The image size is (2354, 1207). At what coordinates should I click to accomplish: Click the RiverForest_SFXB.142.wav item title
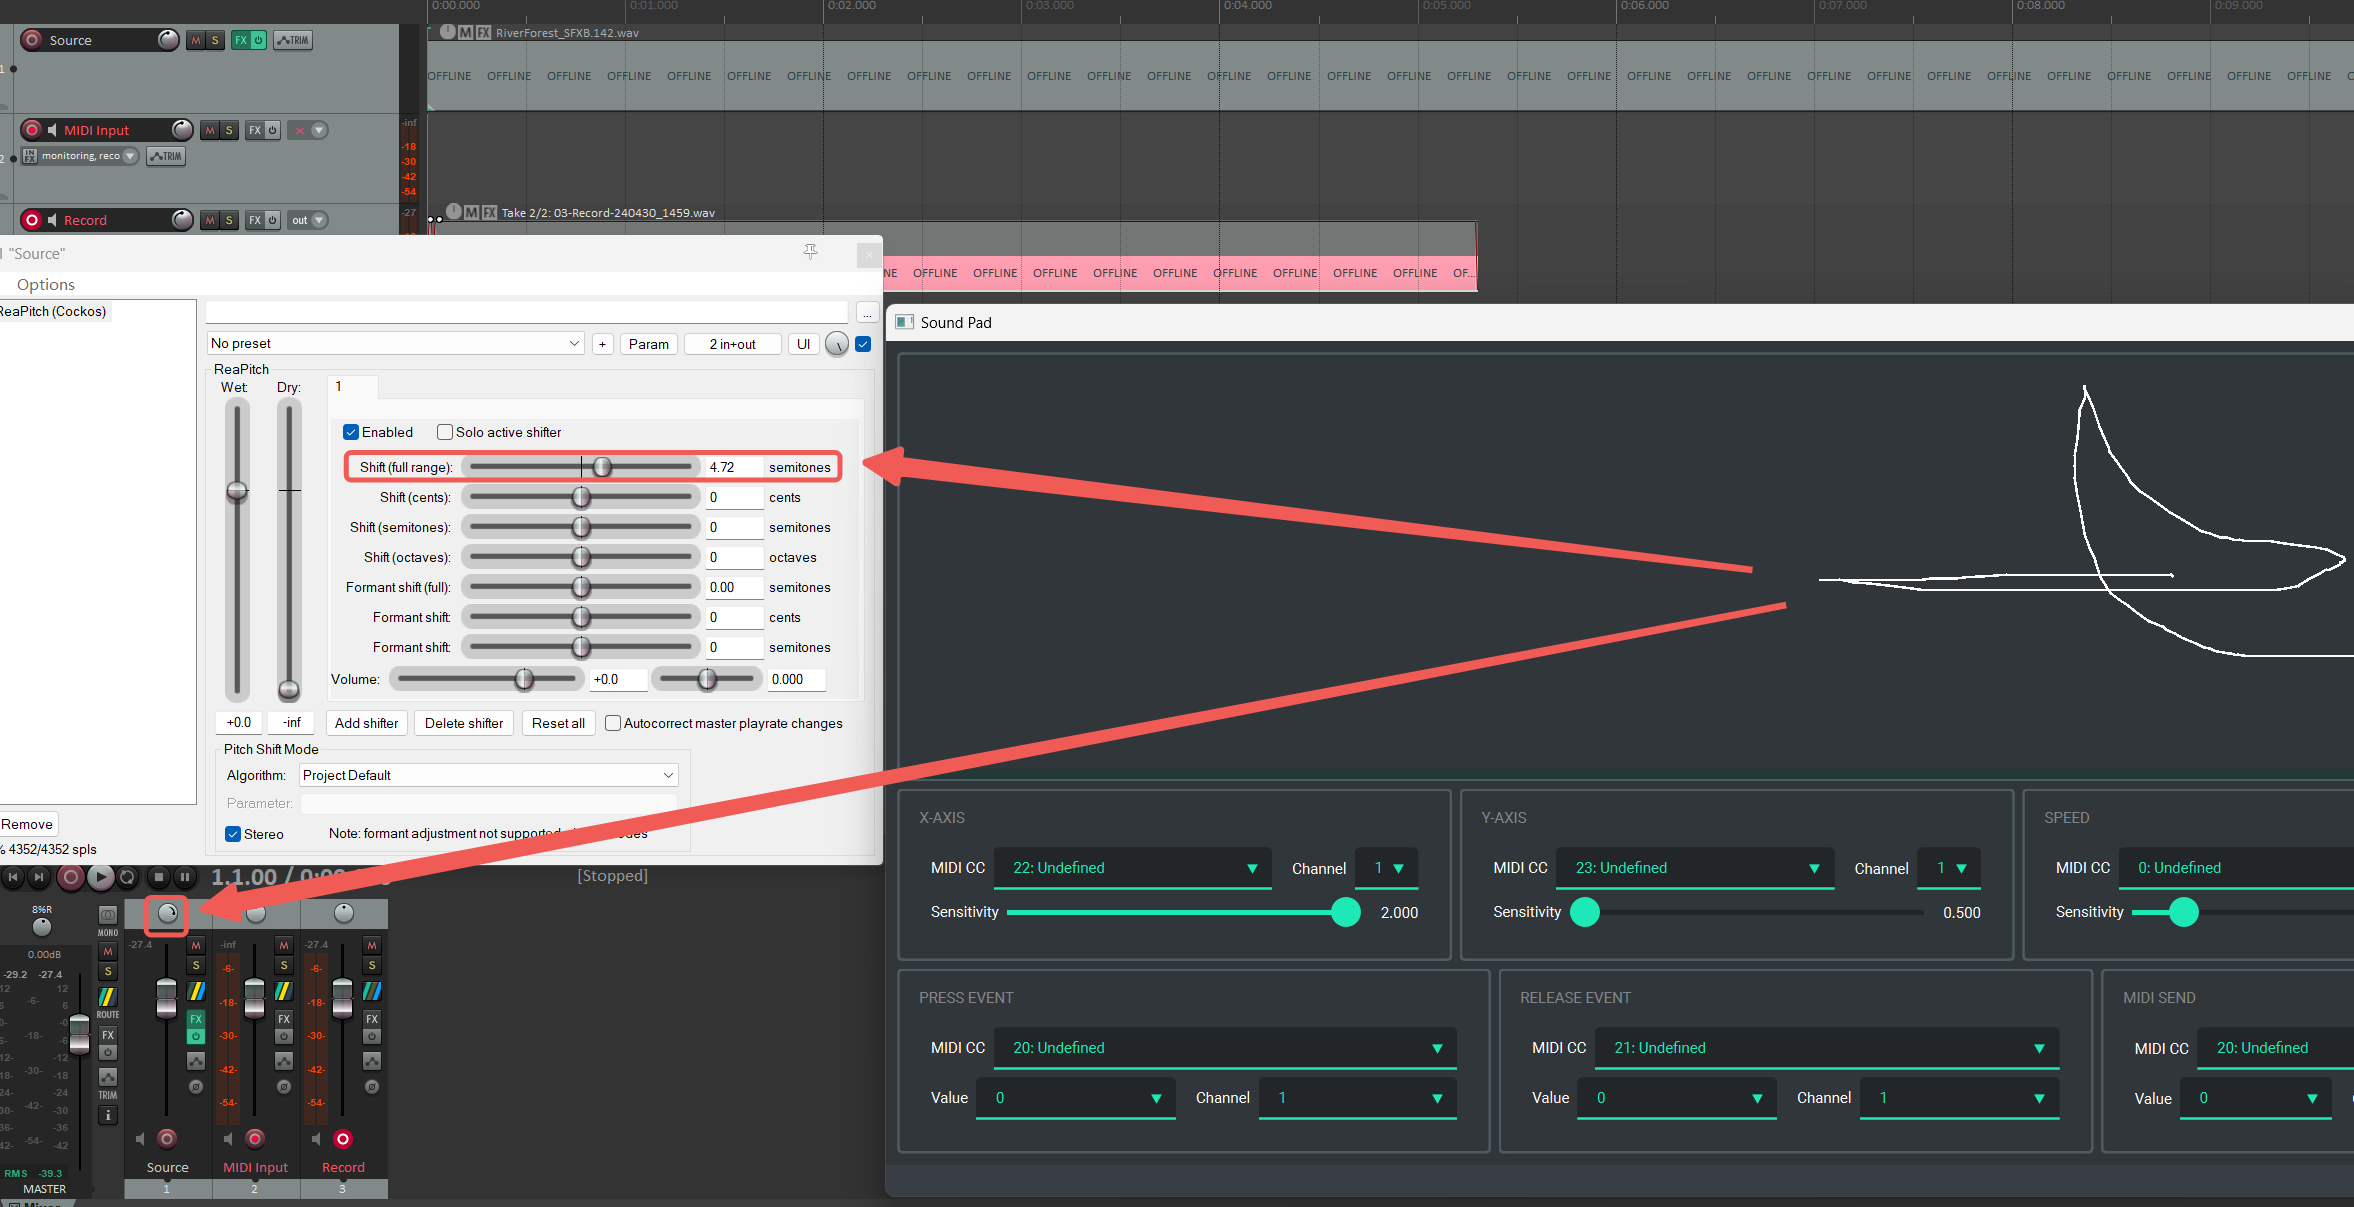(x=567, y=33)
